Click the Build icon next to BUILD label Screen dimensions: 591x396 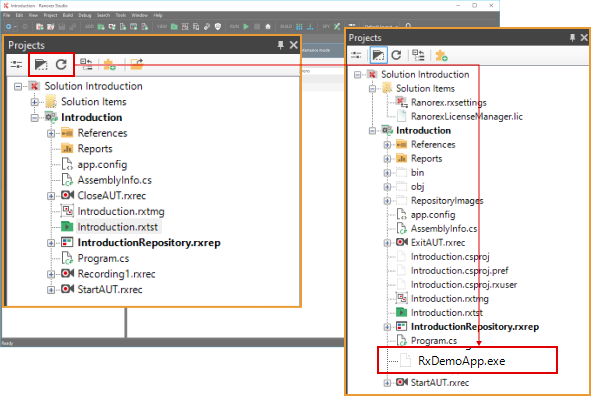tap(299, 26)
